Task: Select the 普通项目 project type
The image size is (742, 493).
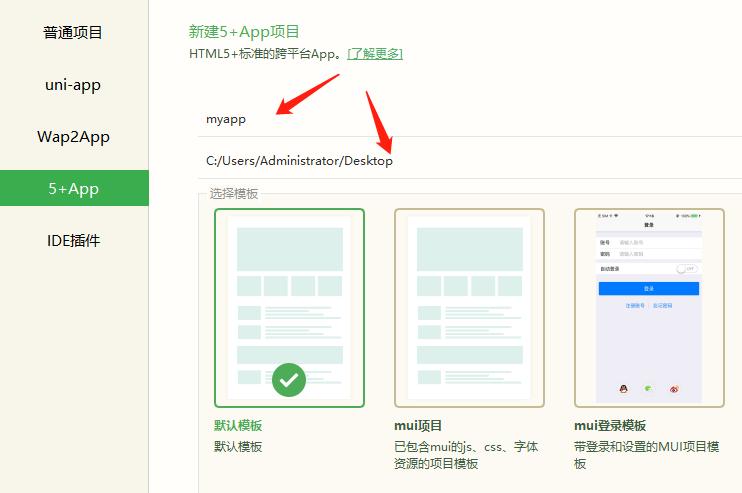Action: [x=74, y=33]
